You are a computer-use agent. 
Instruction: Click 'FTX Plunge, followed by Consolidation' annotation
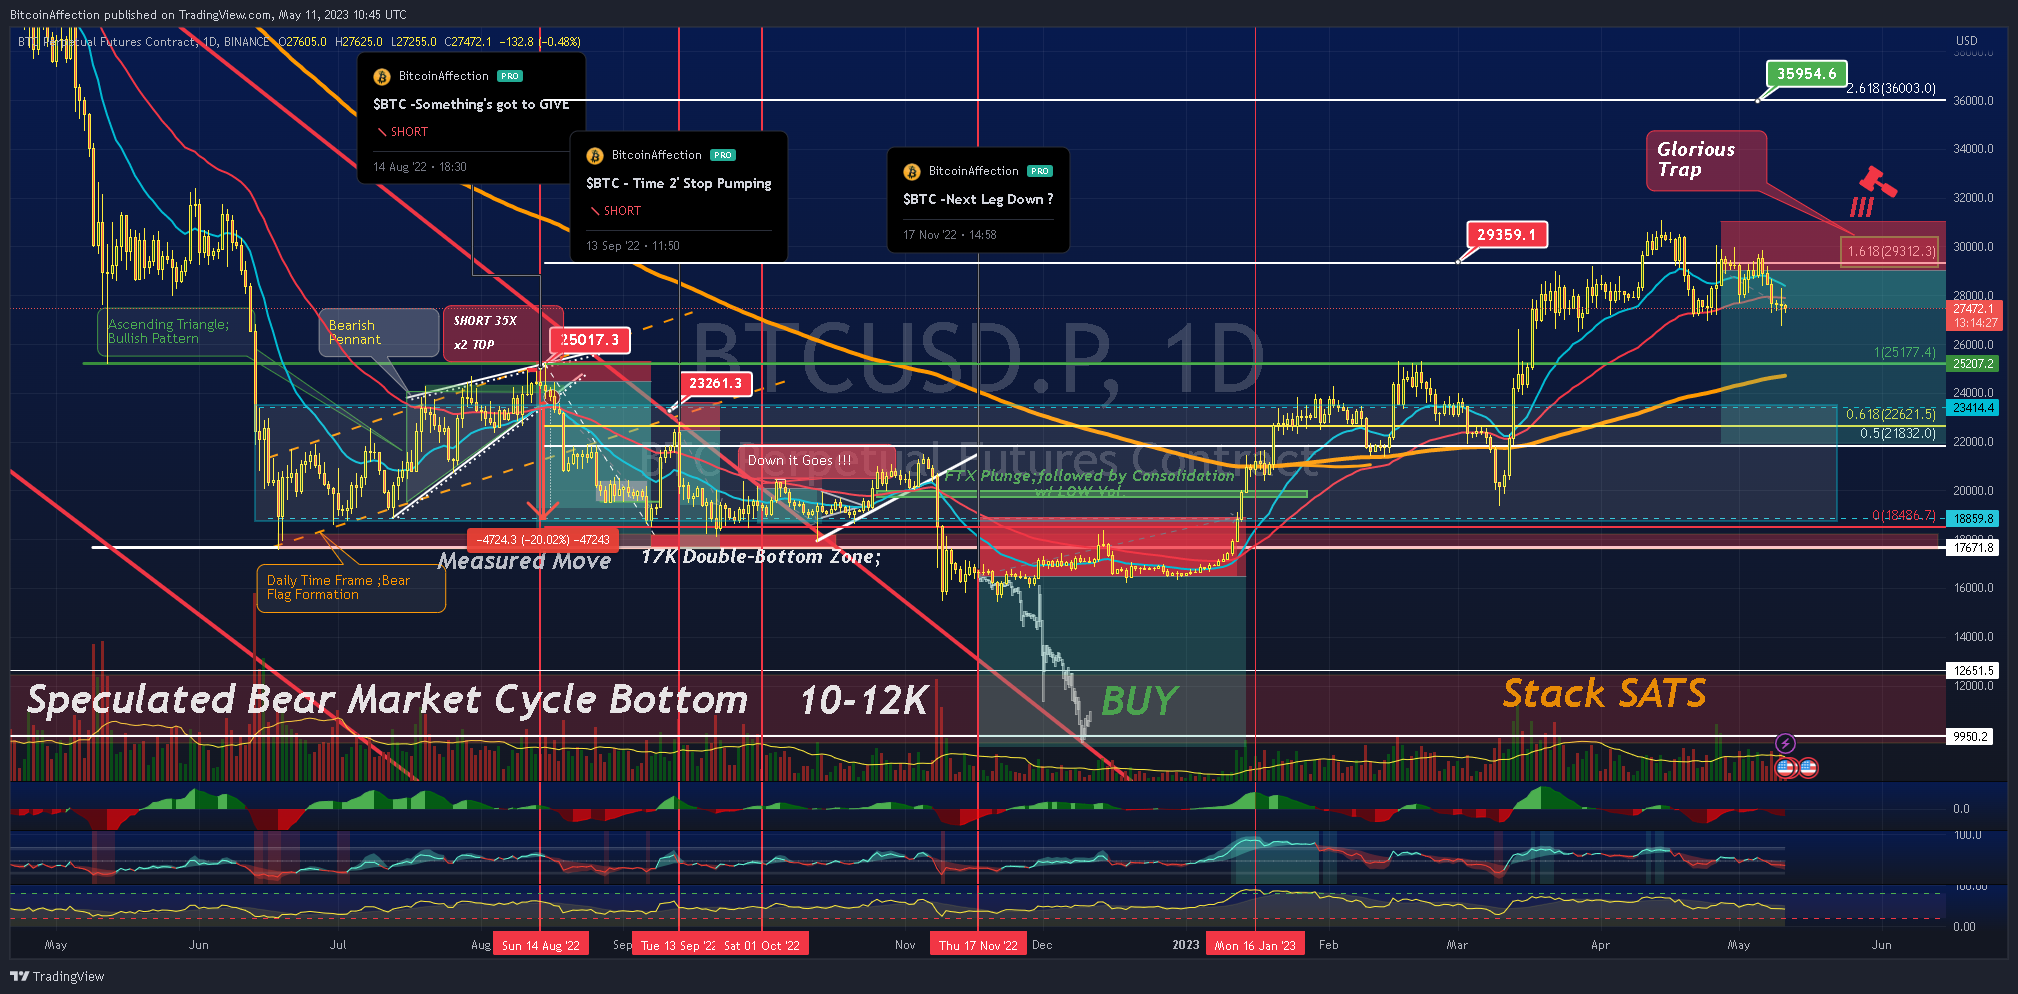[1089, 483]
